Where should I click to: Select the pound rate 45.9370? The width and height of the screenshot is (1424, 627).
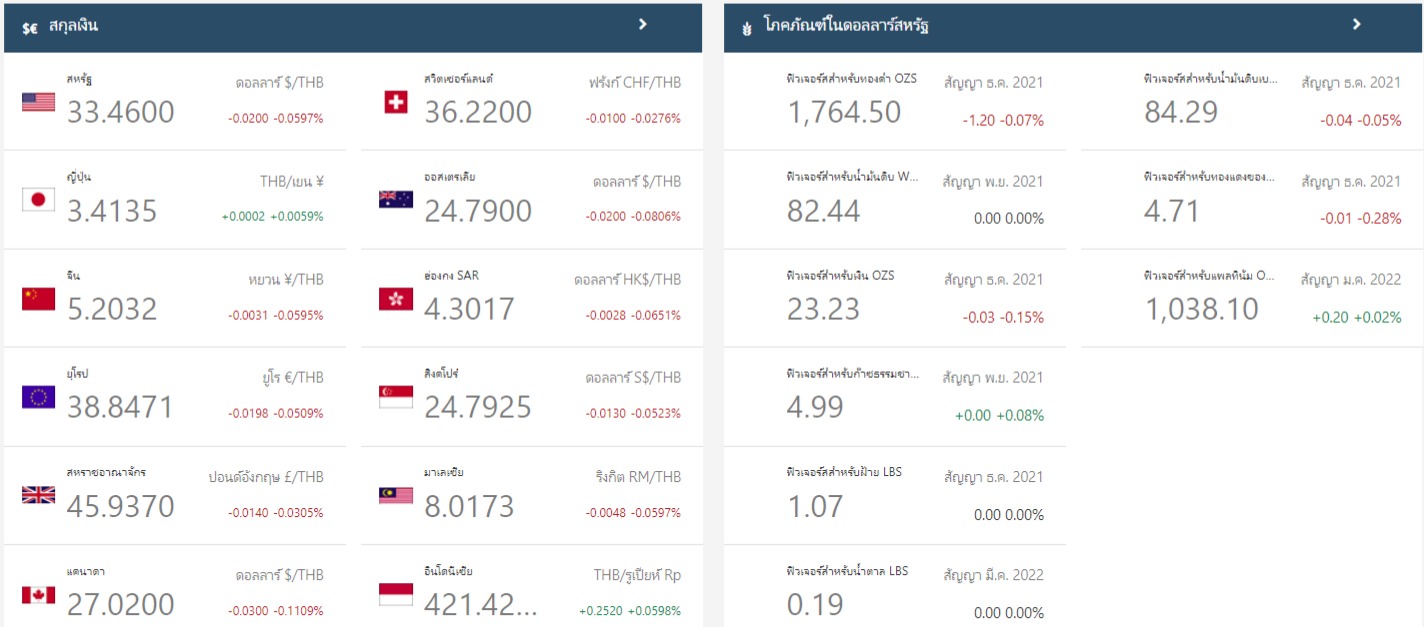(121, 506)
